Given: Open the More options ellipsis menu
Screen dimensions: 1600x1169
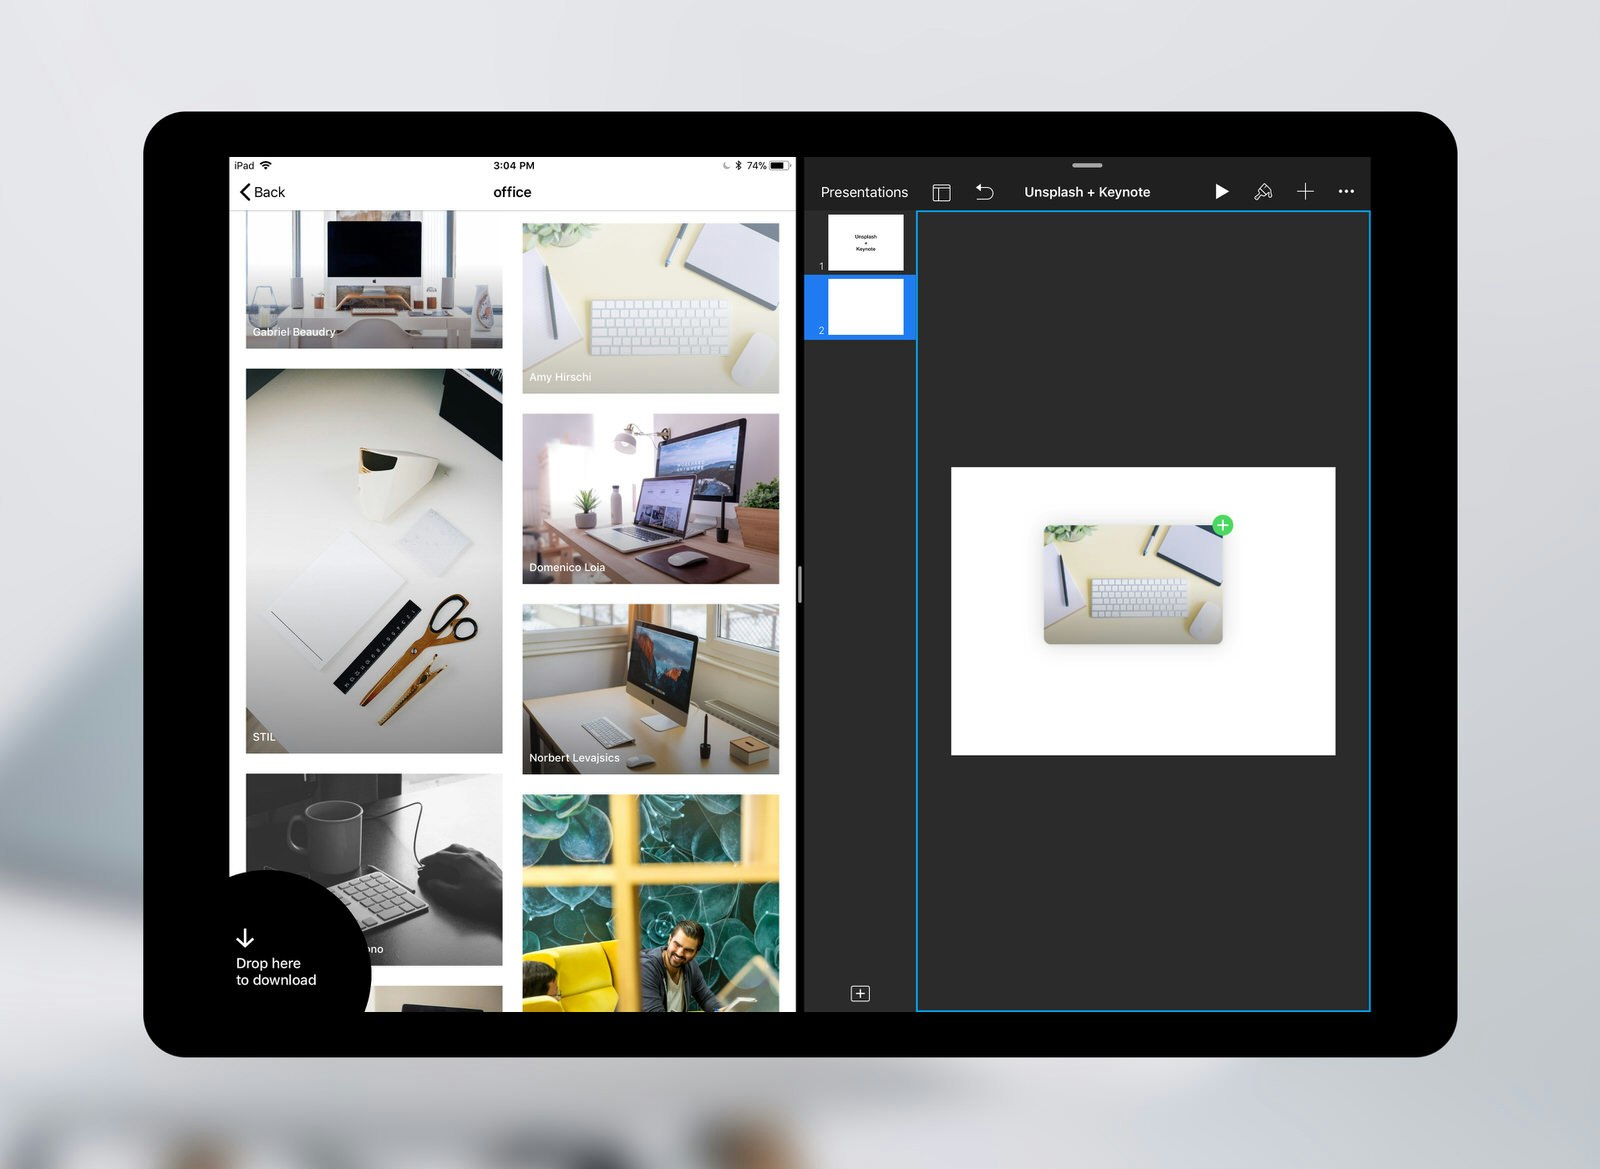Looking at the screenshot, I should 1346,191.
